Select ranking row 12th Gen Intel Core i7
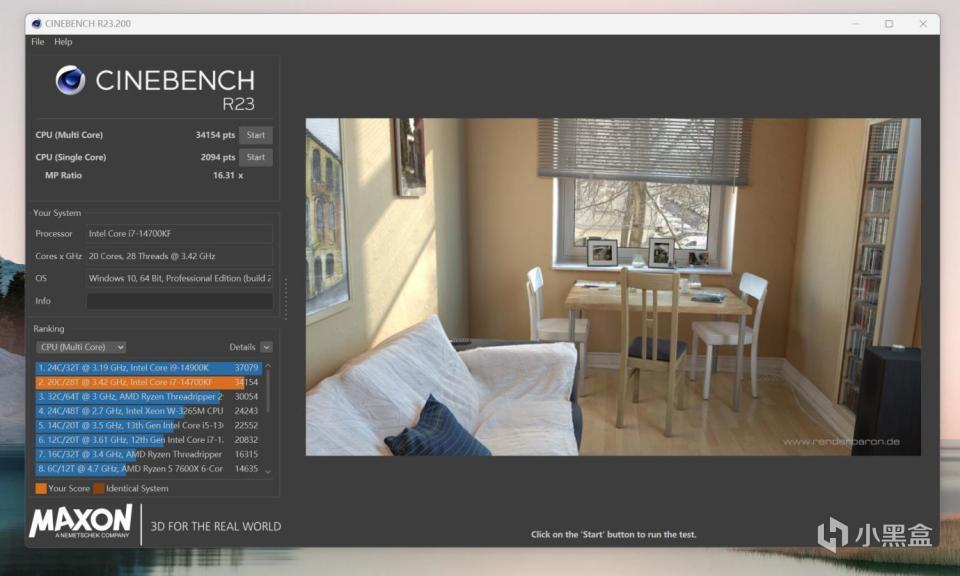Screen dimensions: 960x576 click(148, 439)
